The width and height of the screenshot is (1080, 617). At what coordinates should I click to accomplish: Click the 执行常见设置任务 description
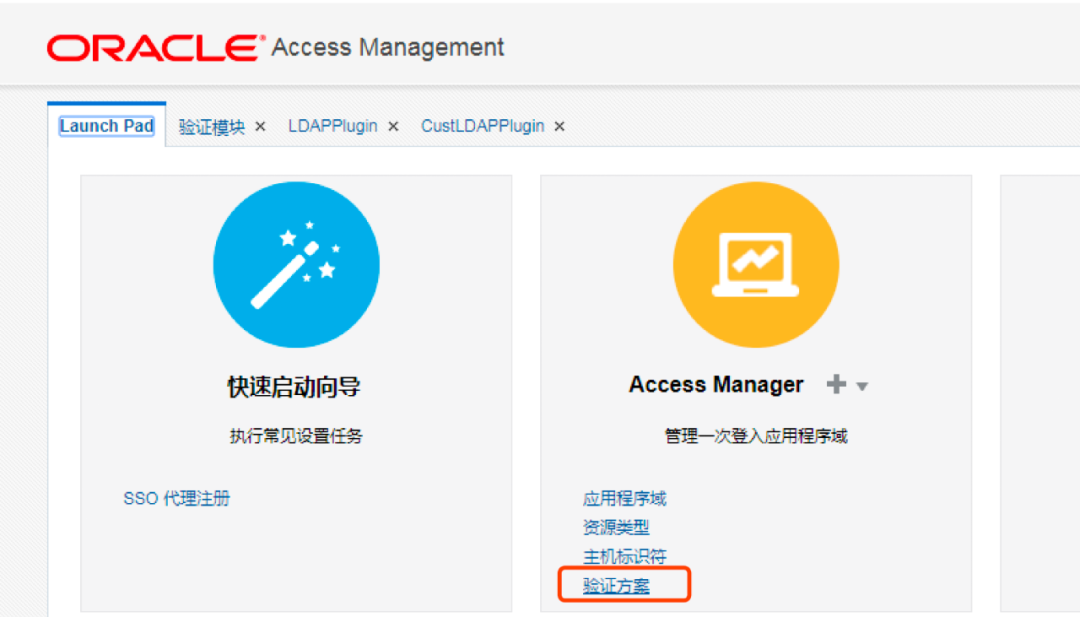(296, 436)
